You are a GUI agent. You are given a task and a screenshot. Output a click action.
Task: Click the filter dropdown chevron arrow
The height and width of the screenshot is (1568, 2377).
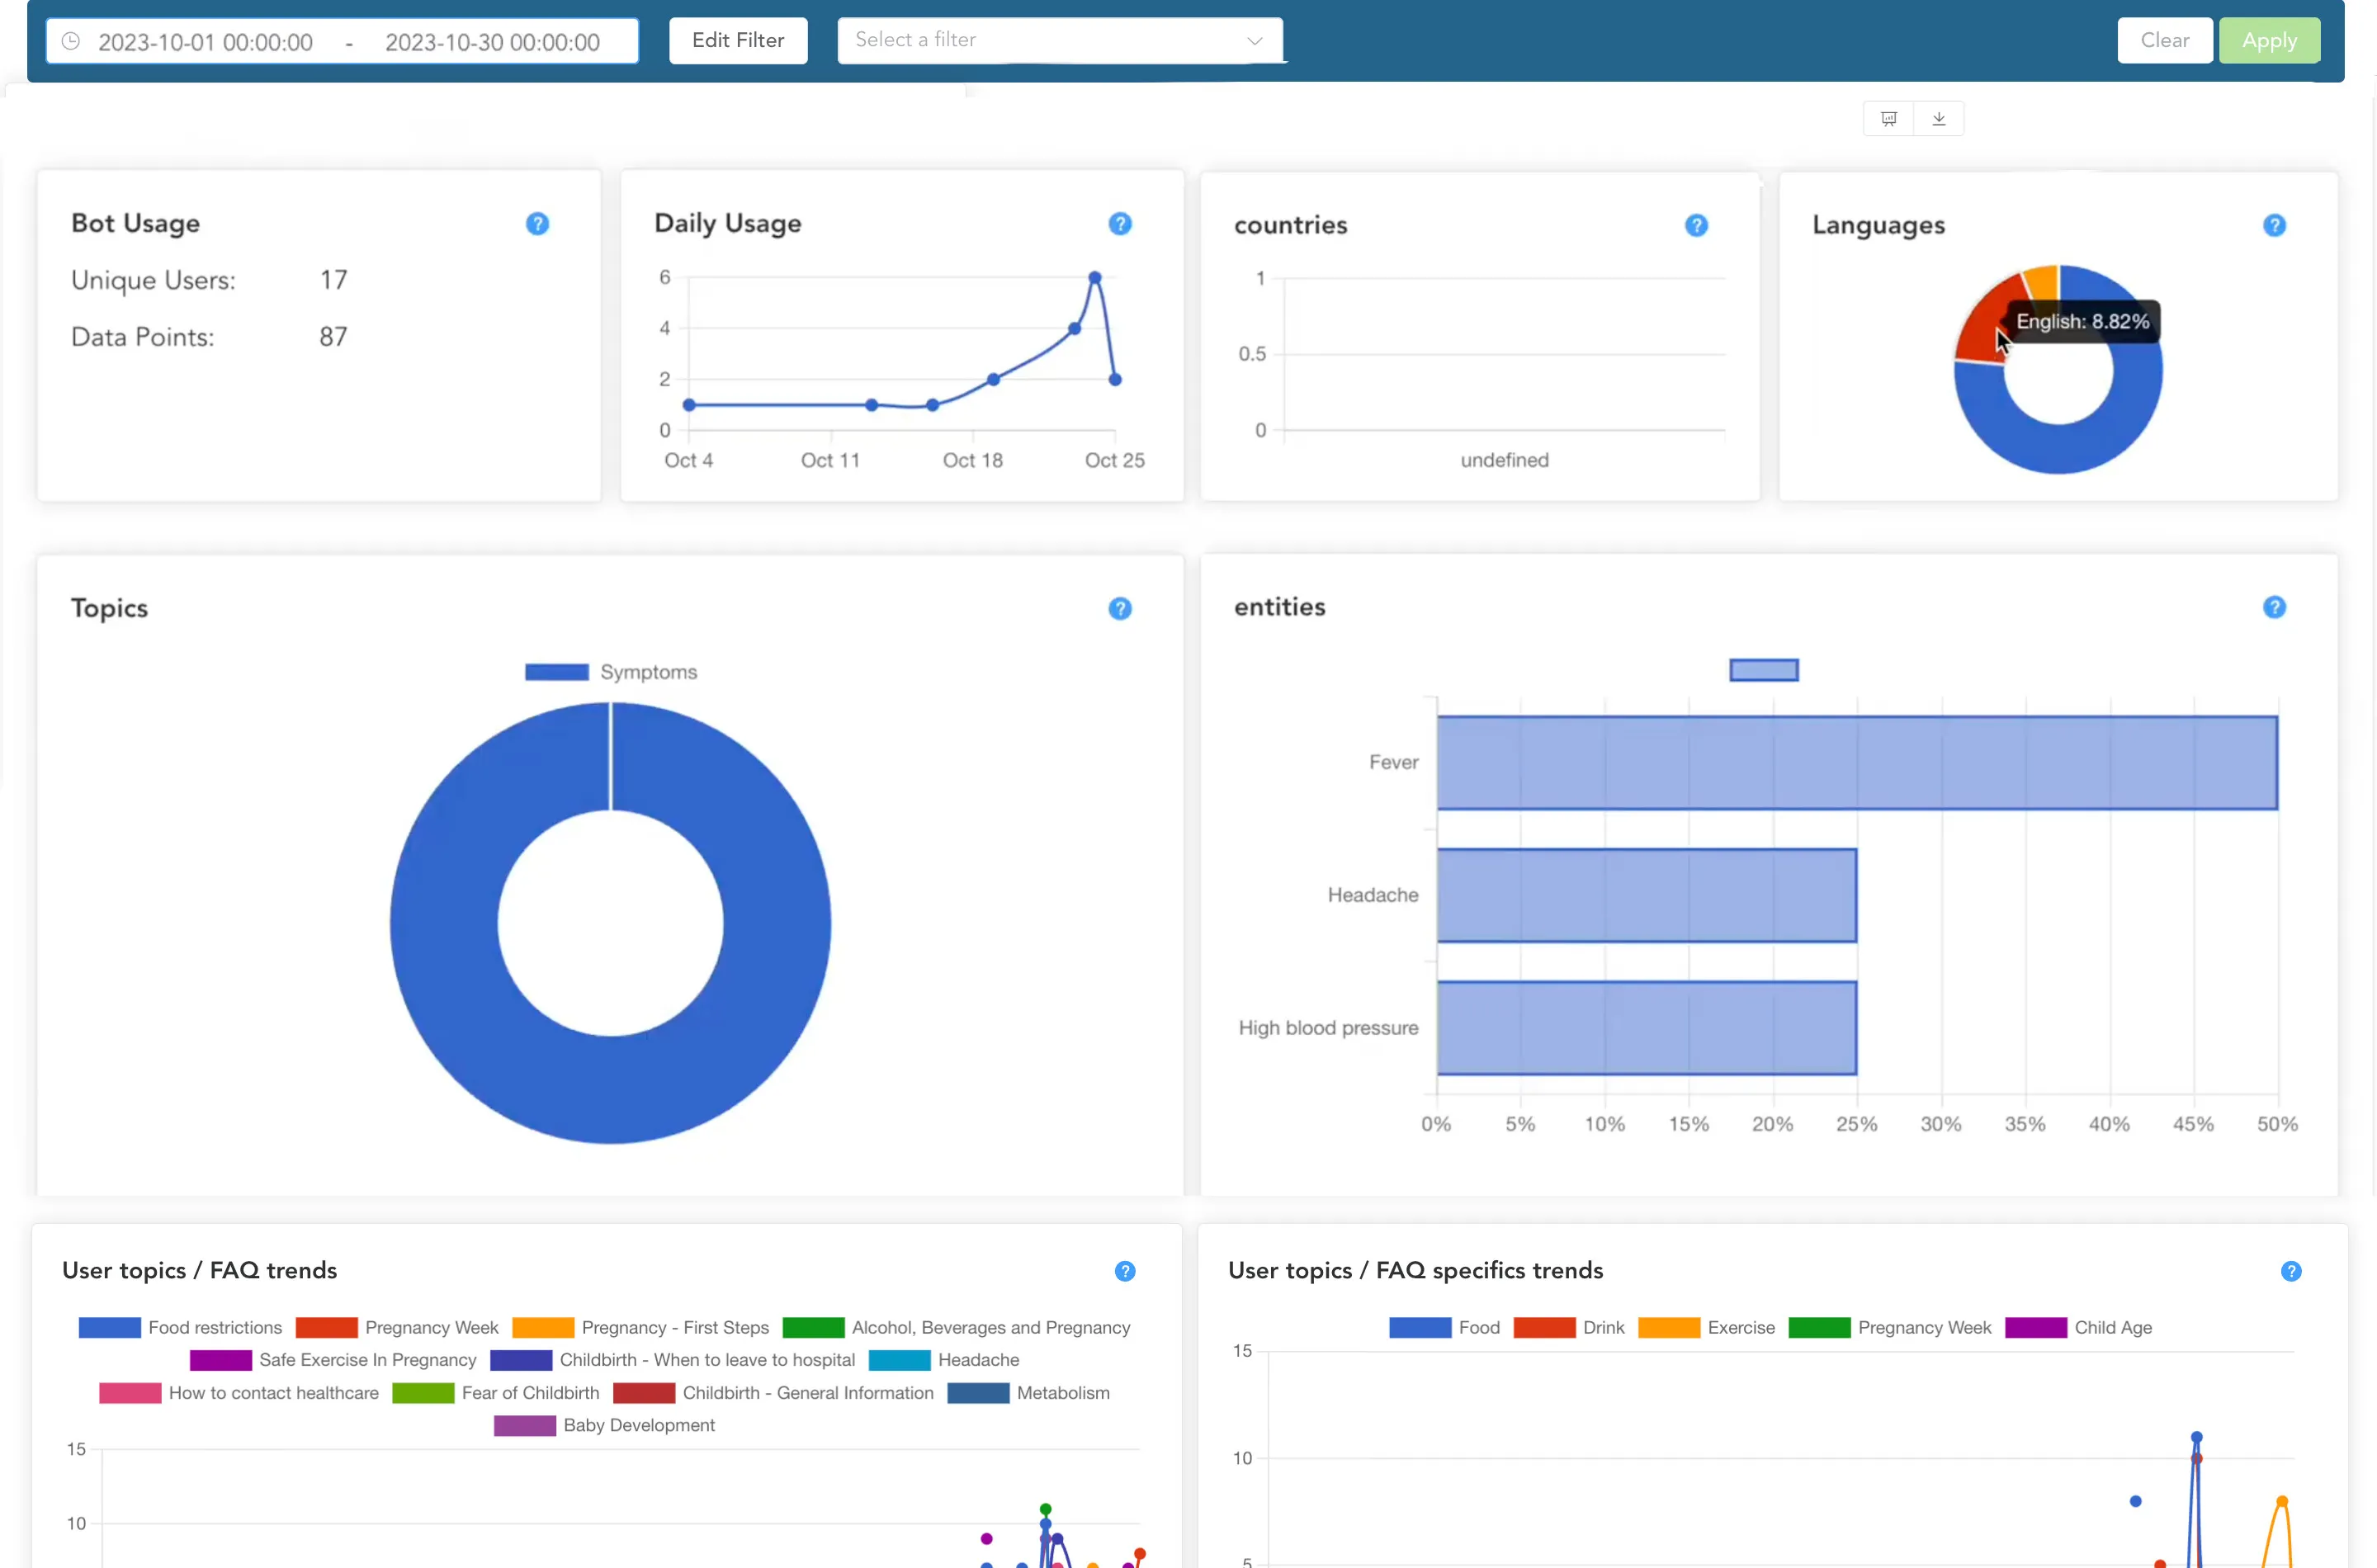(x=1254, y=41)
